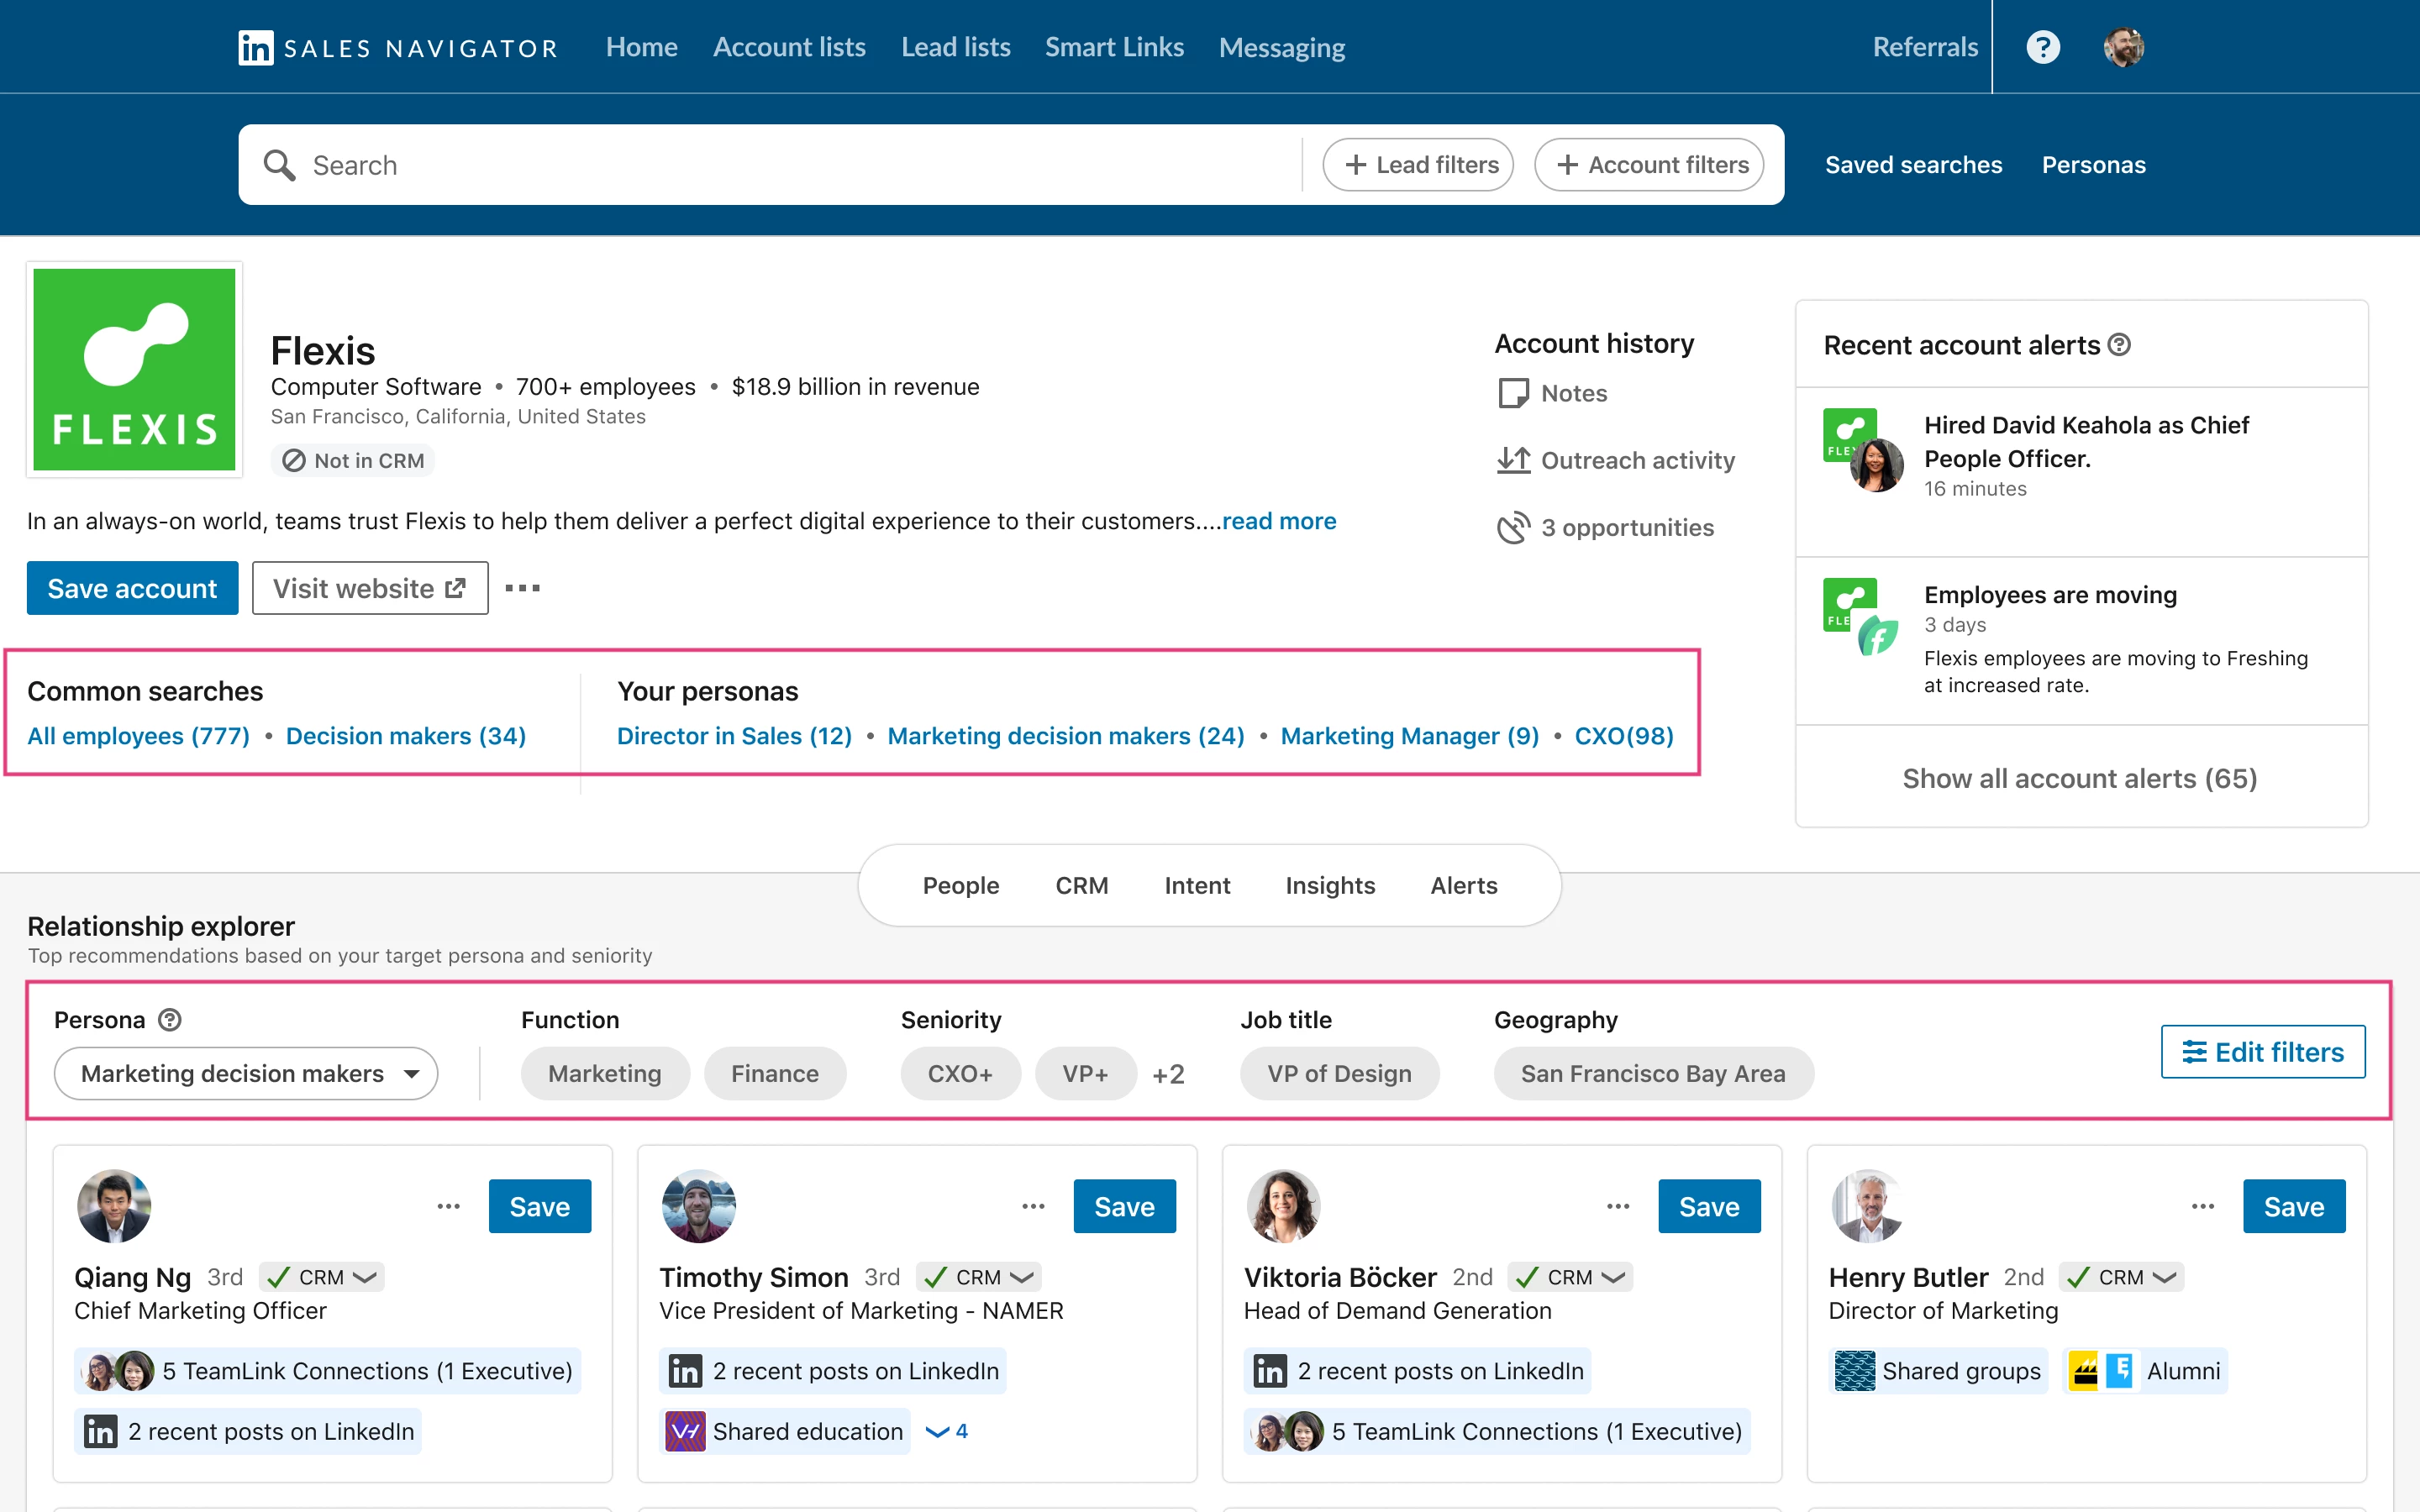Open the help question mark icon
The width and height of the screenshot is (2420, 1512).
[2042, 47]
